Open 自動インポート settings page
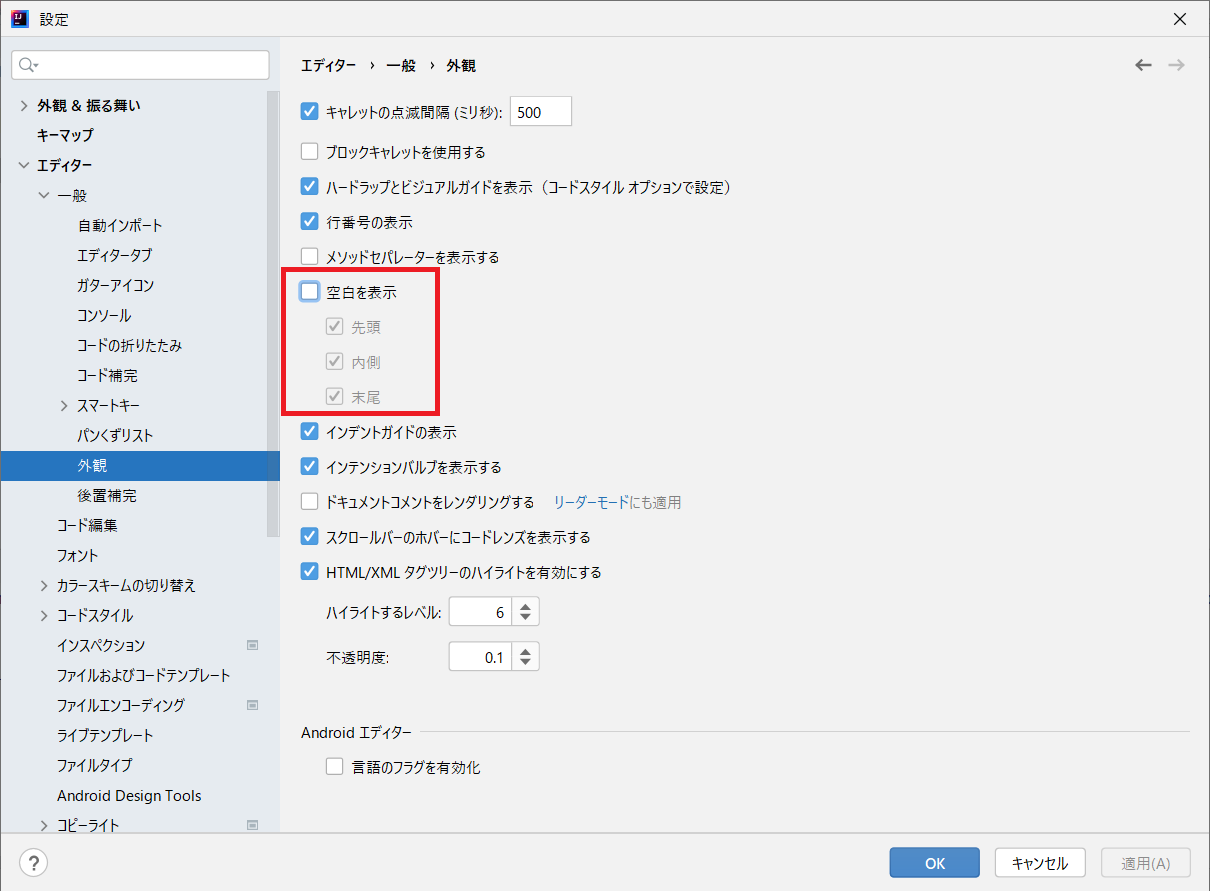The height and width of the screenshot is (891, 1210). pyautogui.click(x=120, y=225)
